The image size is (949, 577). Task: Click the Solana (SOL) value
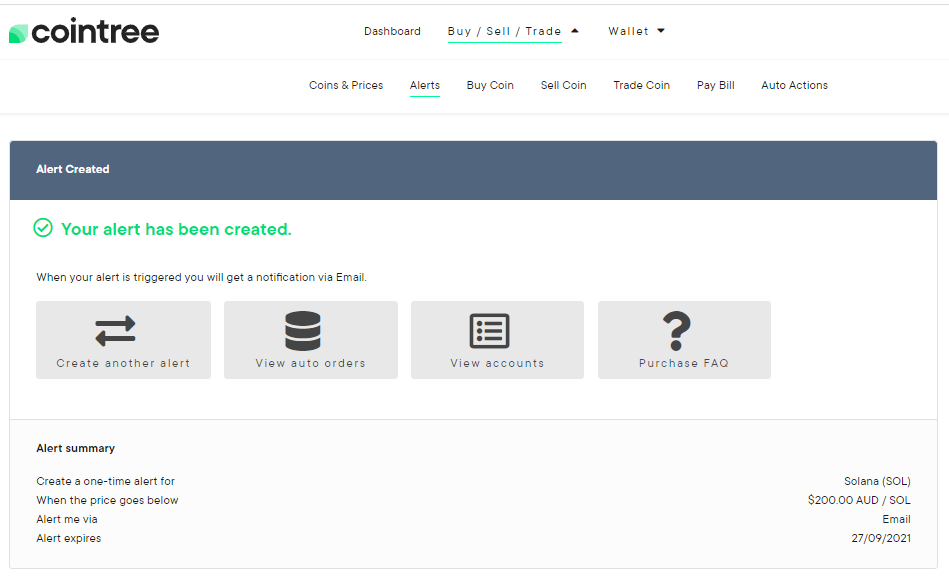click(x=878, y=481)
